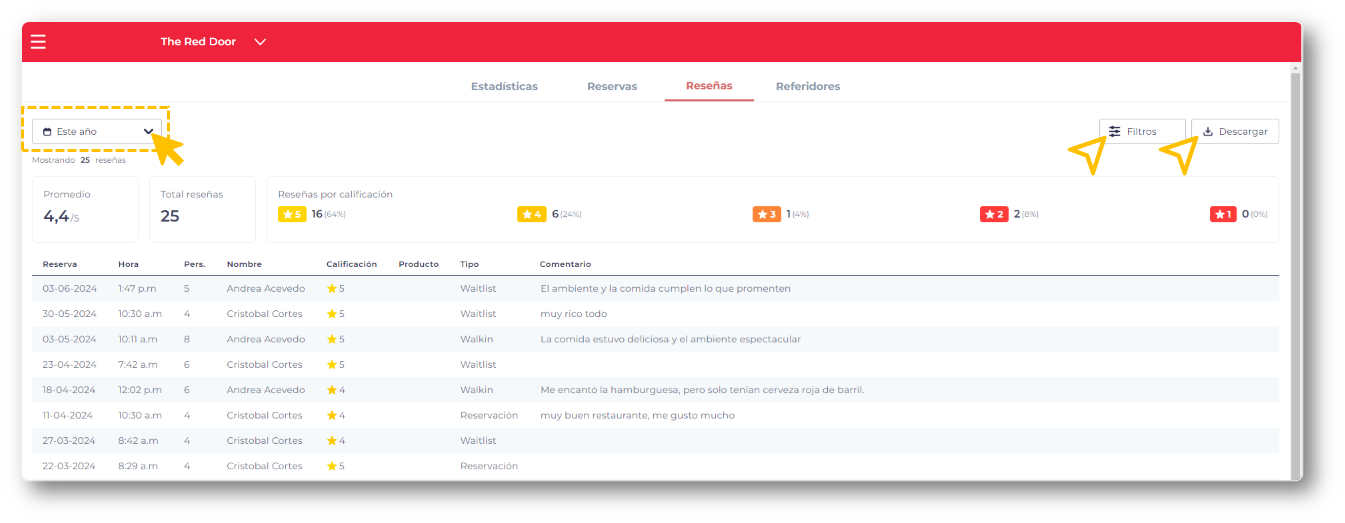Sort by Nombre column header
Screen dimensions: 1345x523
tap(244, 264)
